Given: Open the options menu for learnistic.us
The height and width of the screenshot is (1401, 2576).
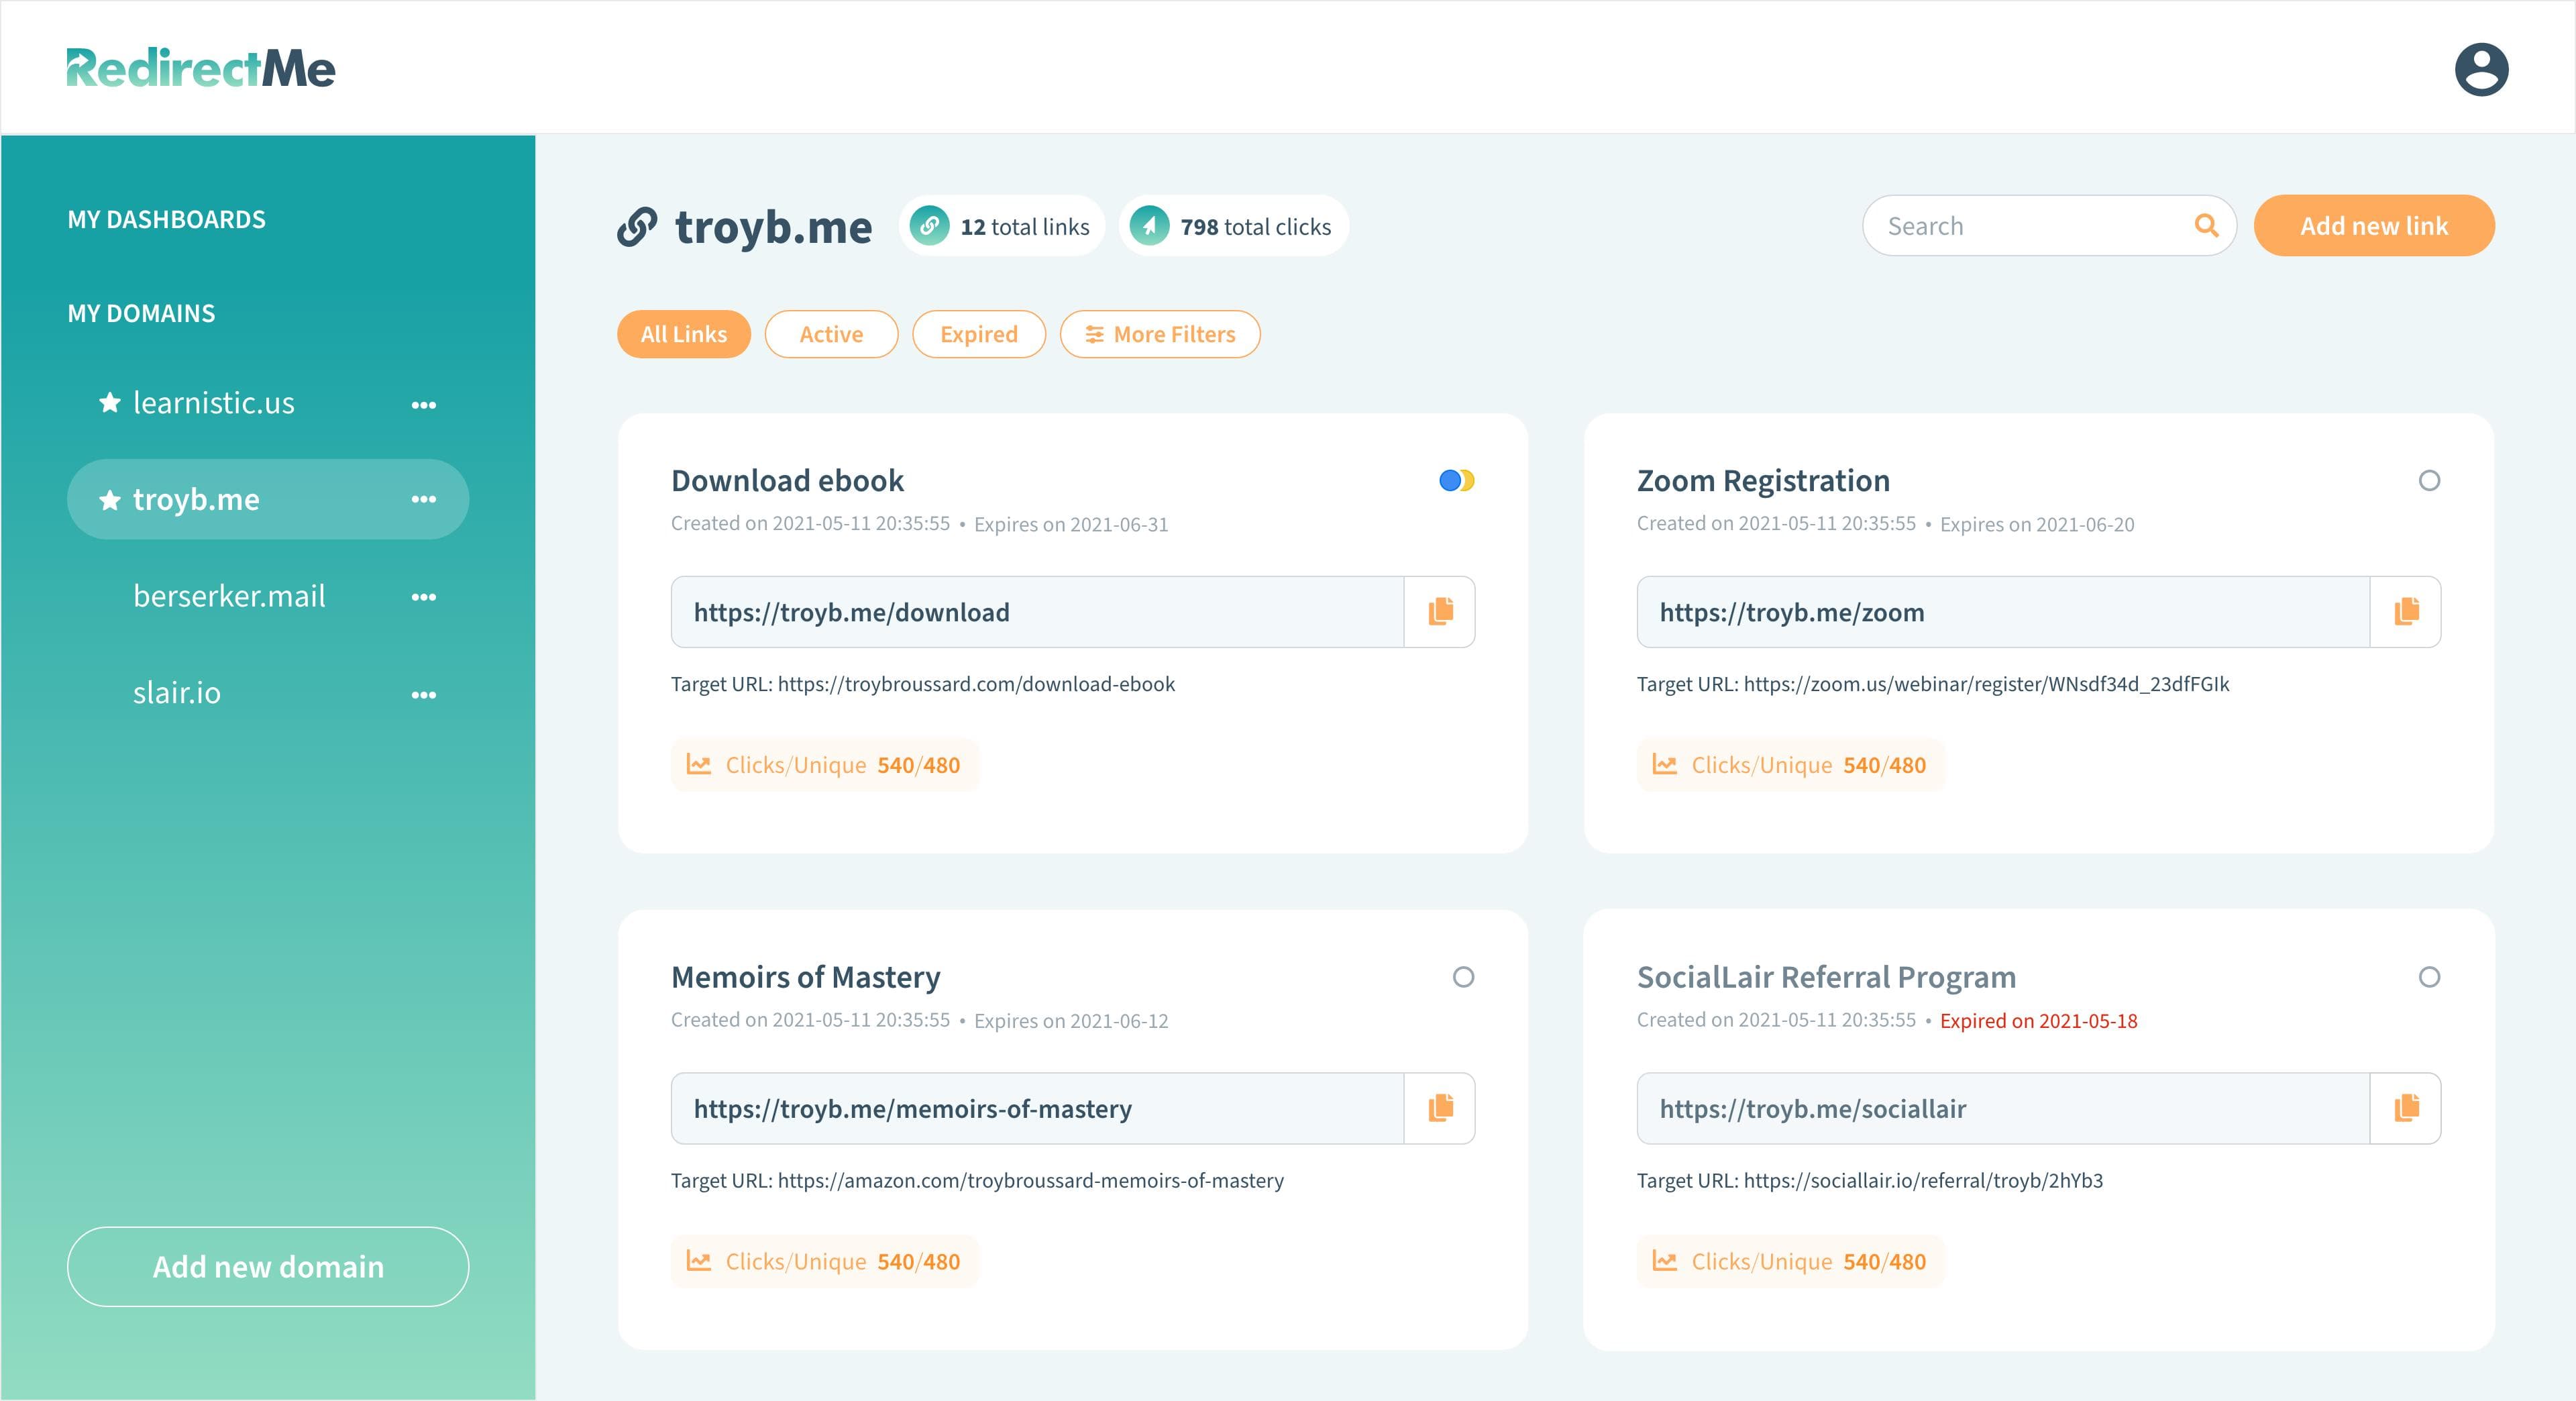Looking at the screenshot, I should pyautogui.click(x=424, y=405).
